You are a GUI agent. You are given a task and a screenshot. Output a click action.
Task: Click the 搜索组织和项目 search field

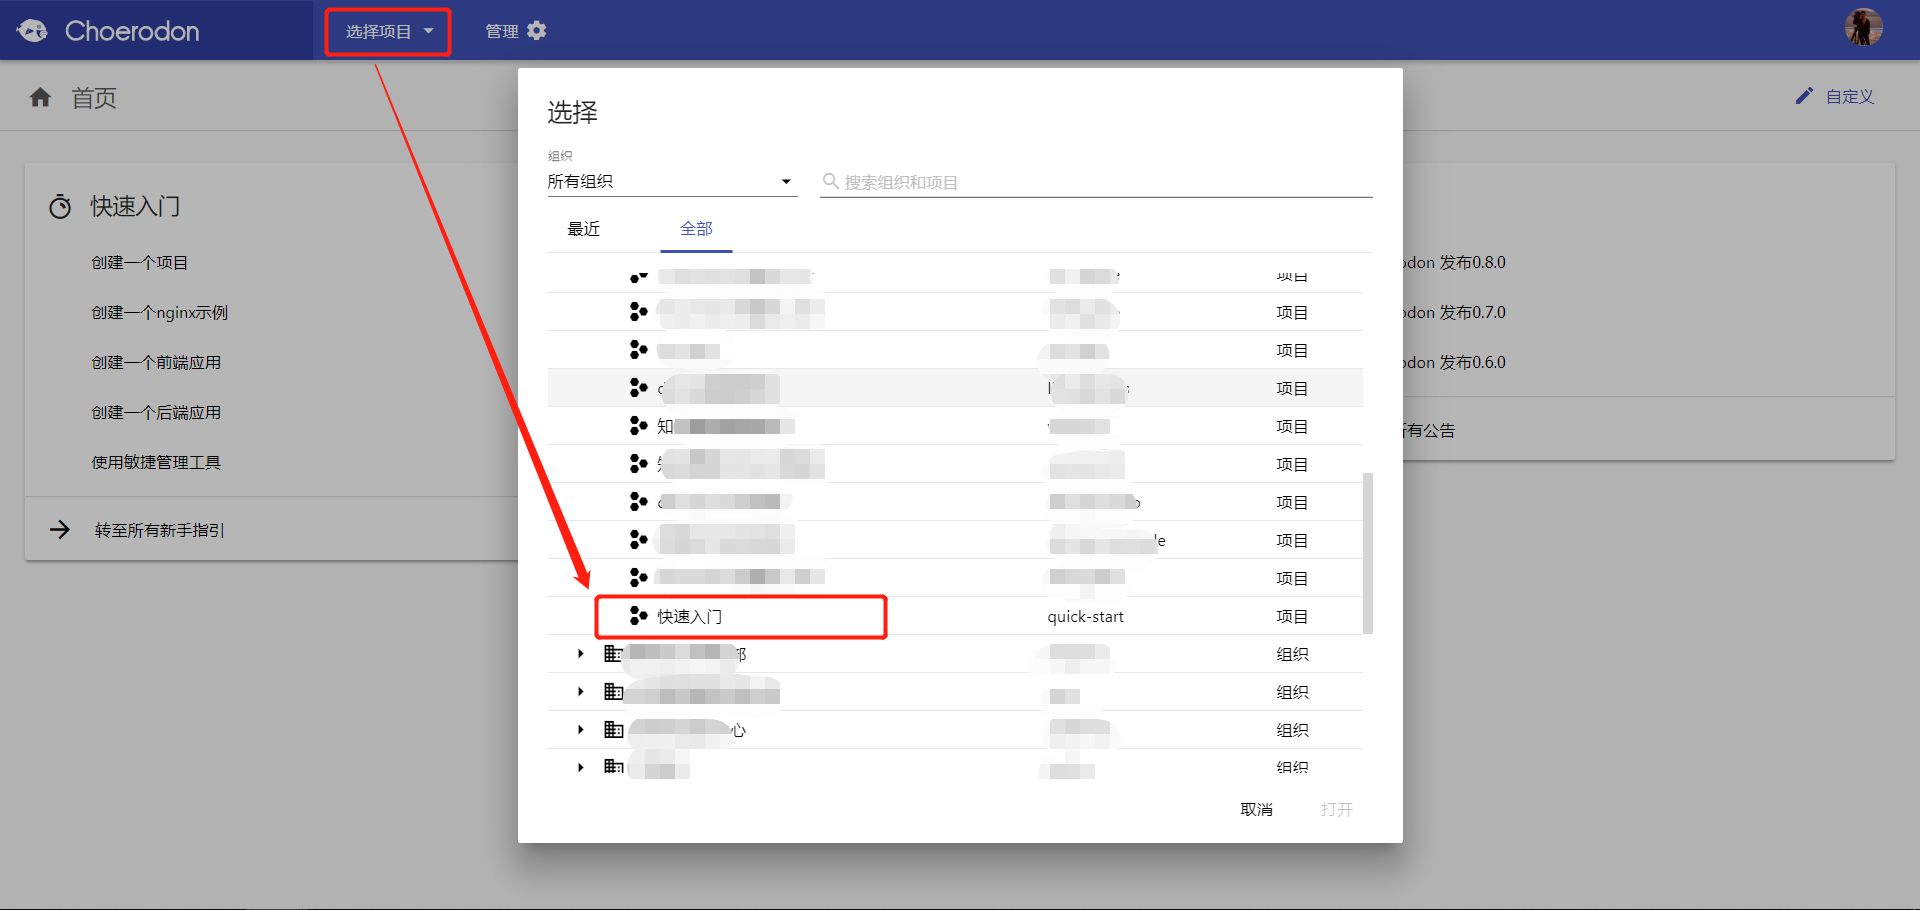[1096, 182]
